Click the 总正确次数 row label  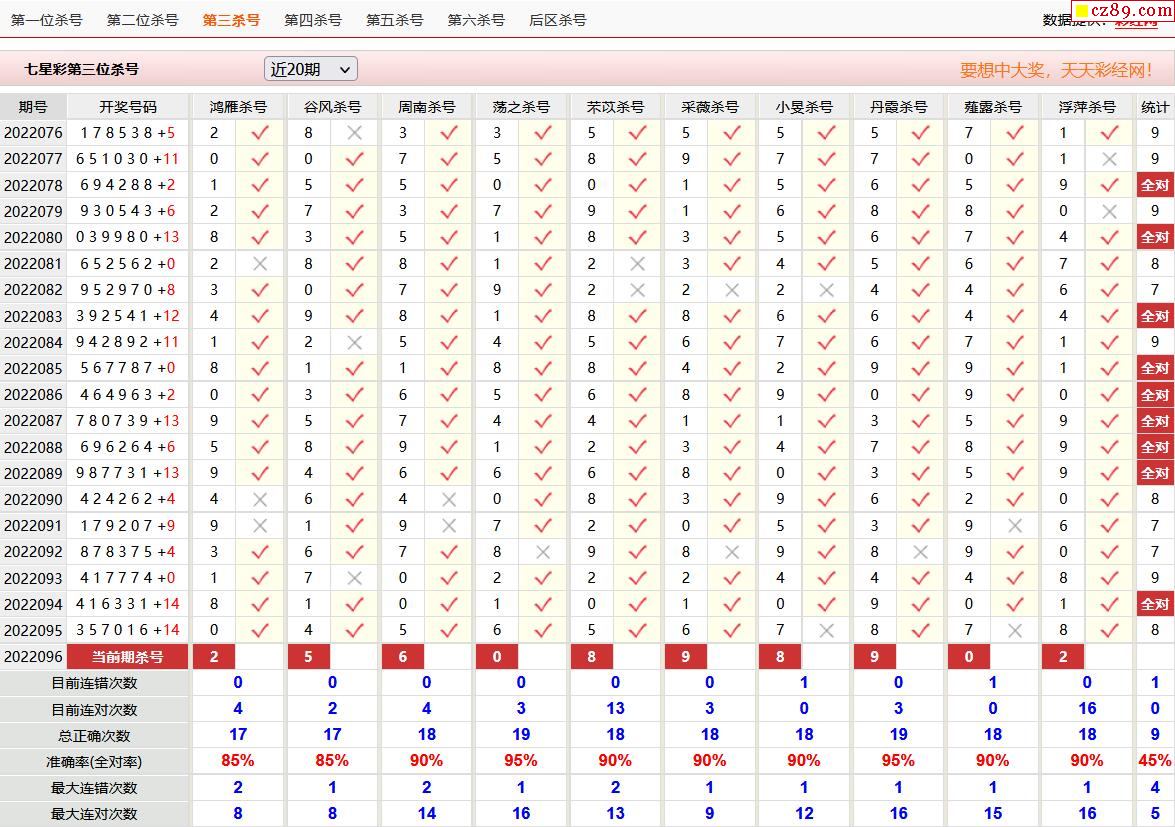click(x=94, y=736)
